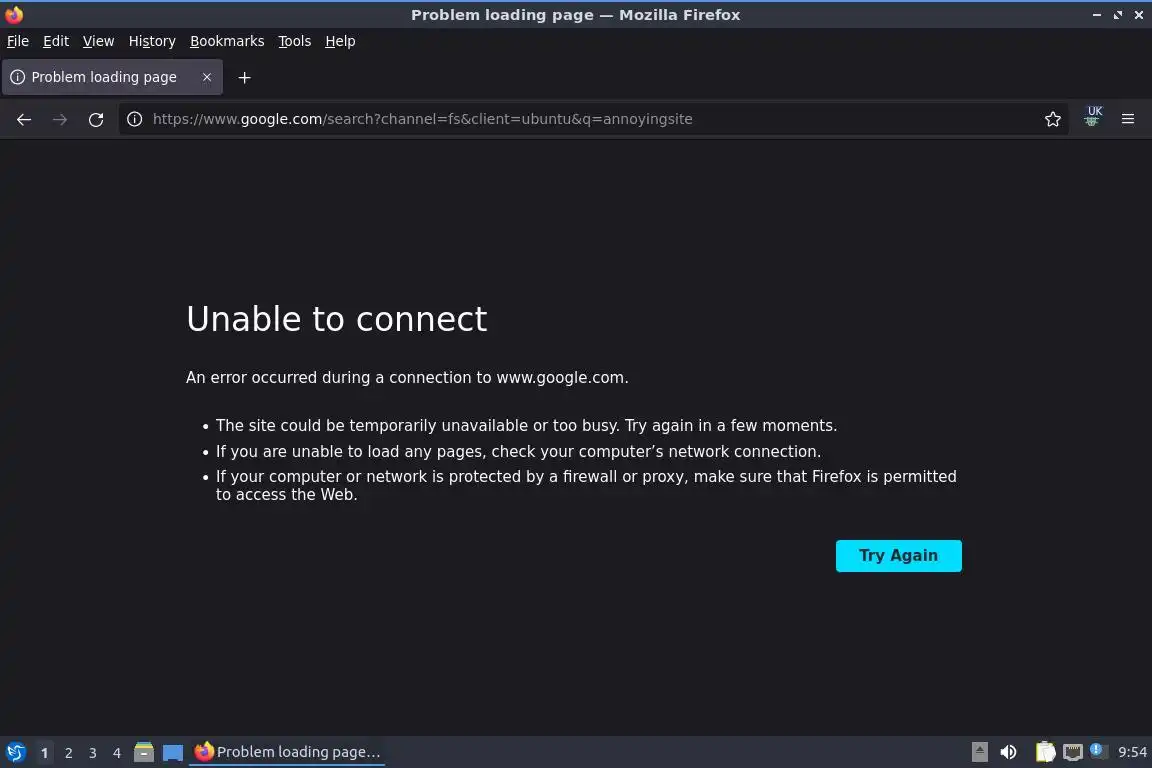The image size is (1152, 768).
Task: Open the volume control tray icon
Action: [x=1008, y=752]
